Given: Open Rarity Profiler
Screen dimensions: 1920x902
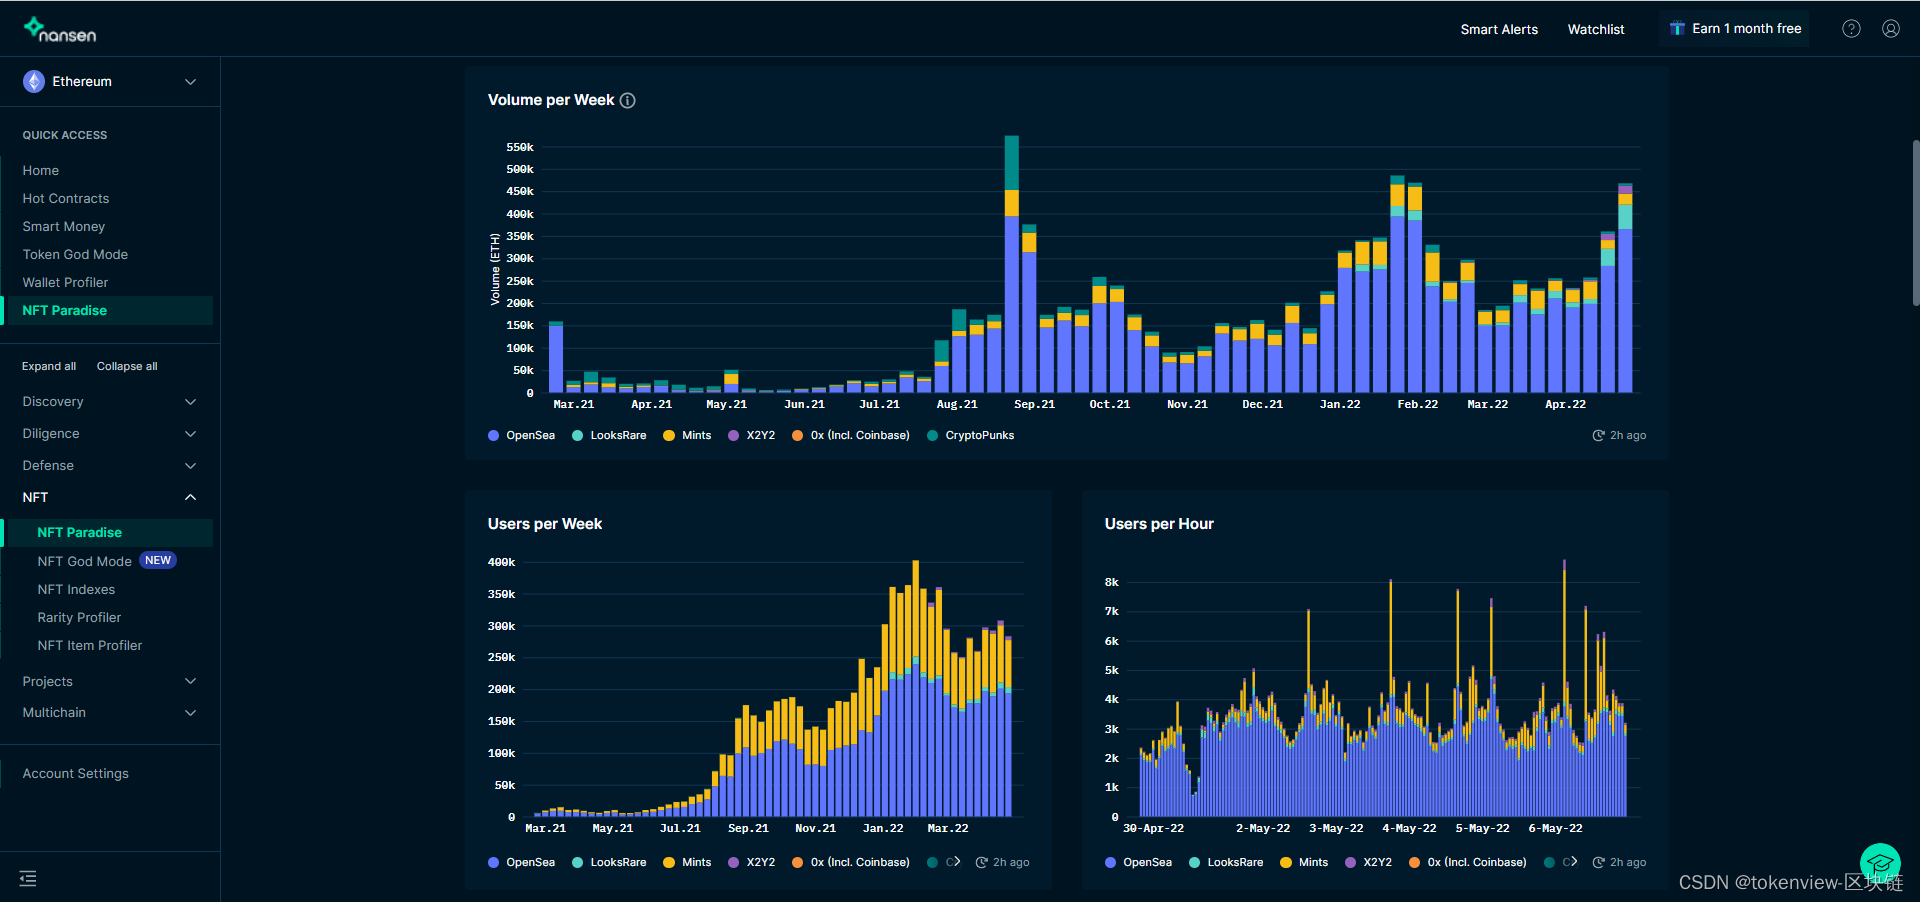Looking at the screenshot, I should (79, 618).
